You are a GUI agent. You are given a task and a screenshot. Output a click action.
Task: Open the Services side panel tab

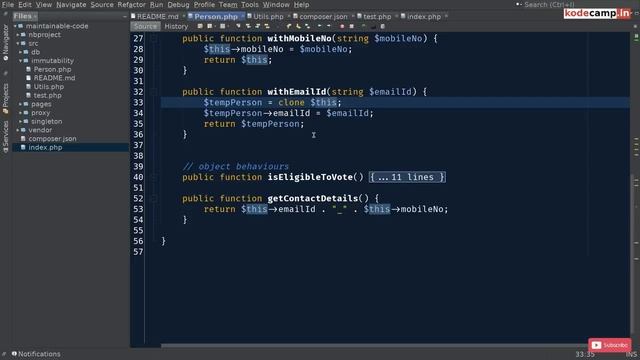[x=5, y=137]
